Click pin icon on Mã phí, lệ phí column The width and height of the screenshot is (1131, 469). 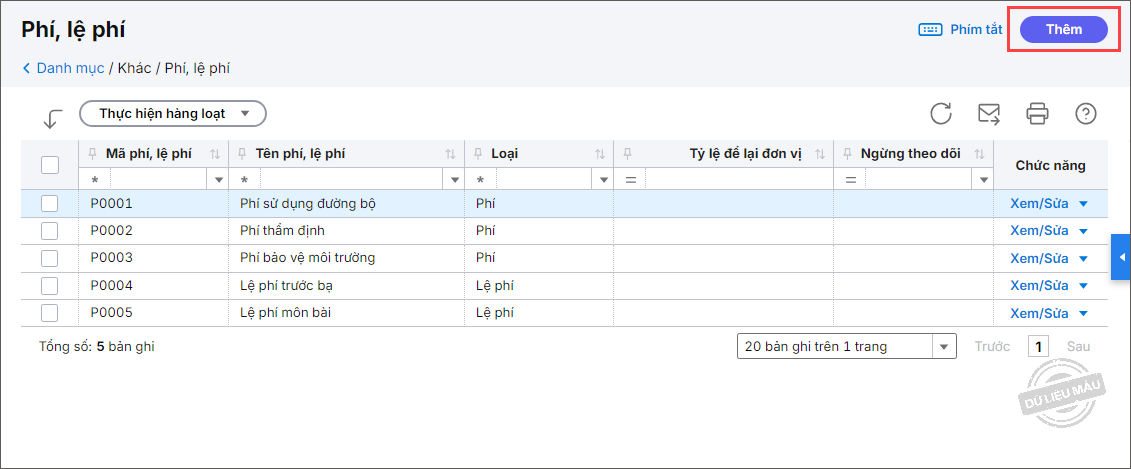pyautogui.click(x=93, y=154)
